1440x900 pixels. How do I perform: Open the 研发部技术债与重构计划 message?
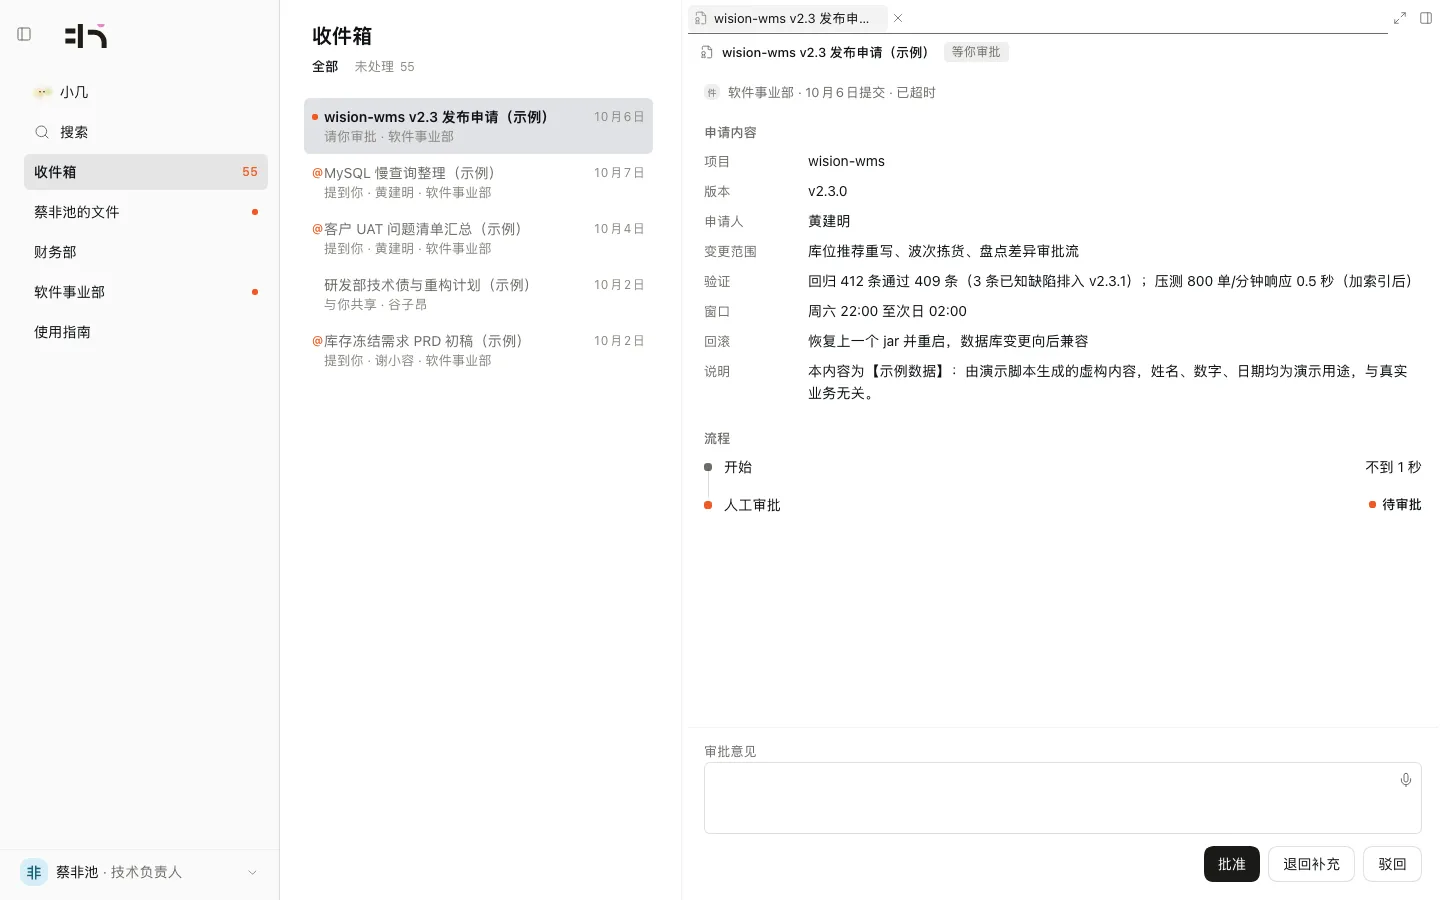click(x=478, y=294)
